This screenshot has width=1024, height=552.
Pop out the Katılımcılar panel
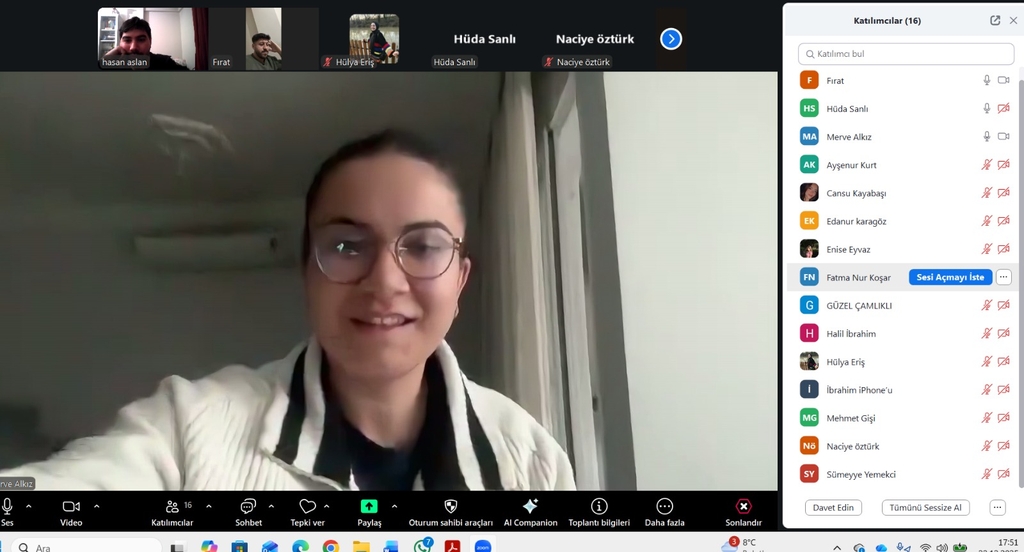click(995, 20)
